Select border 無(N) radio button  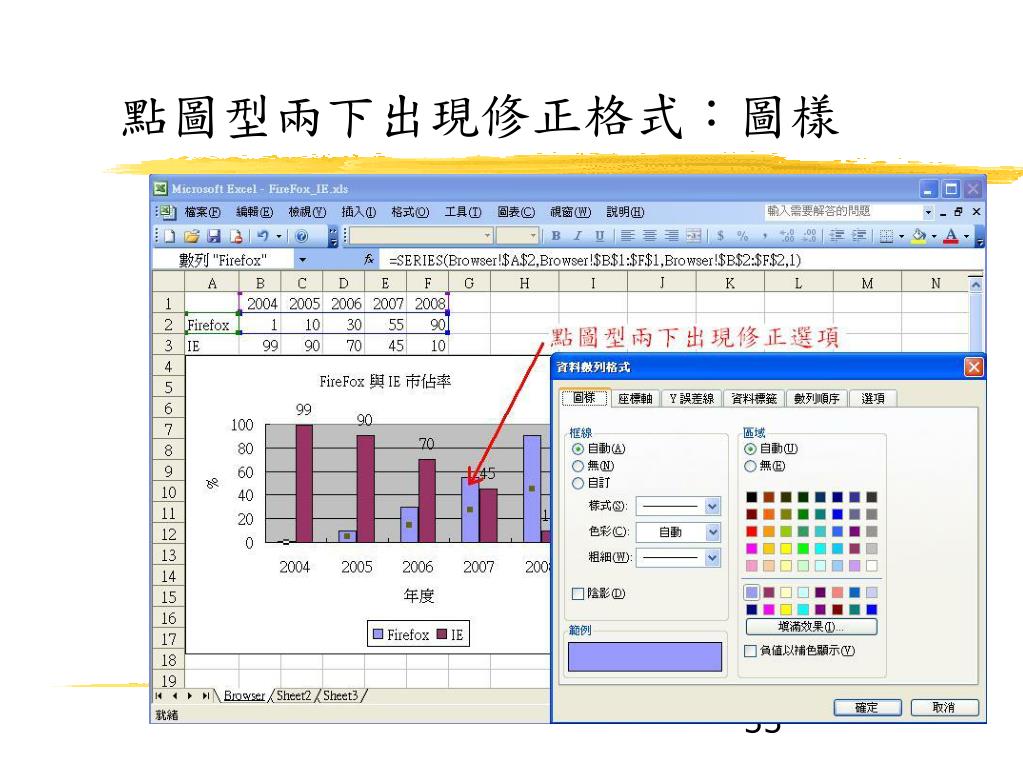coord(577,466)
